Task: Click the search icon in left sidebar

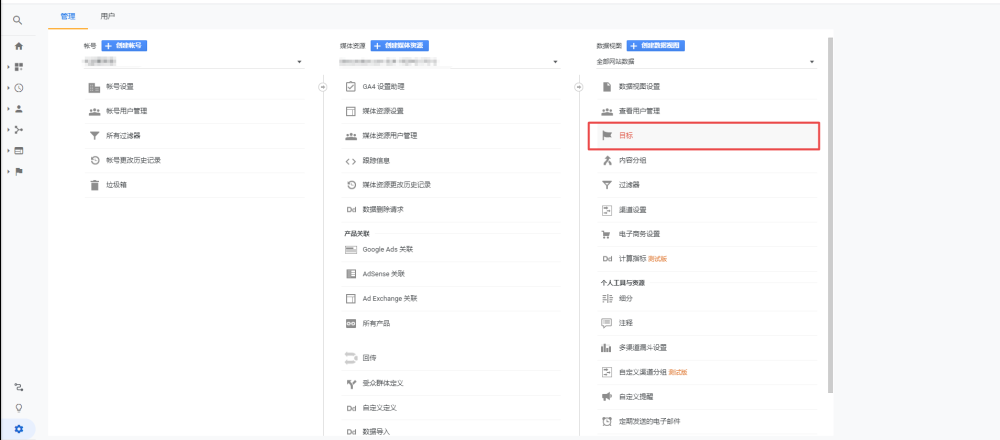Action: click(18, 20)
